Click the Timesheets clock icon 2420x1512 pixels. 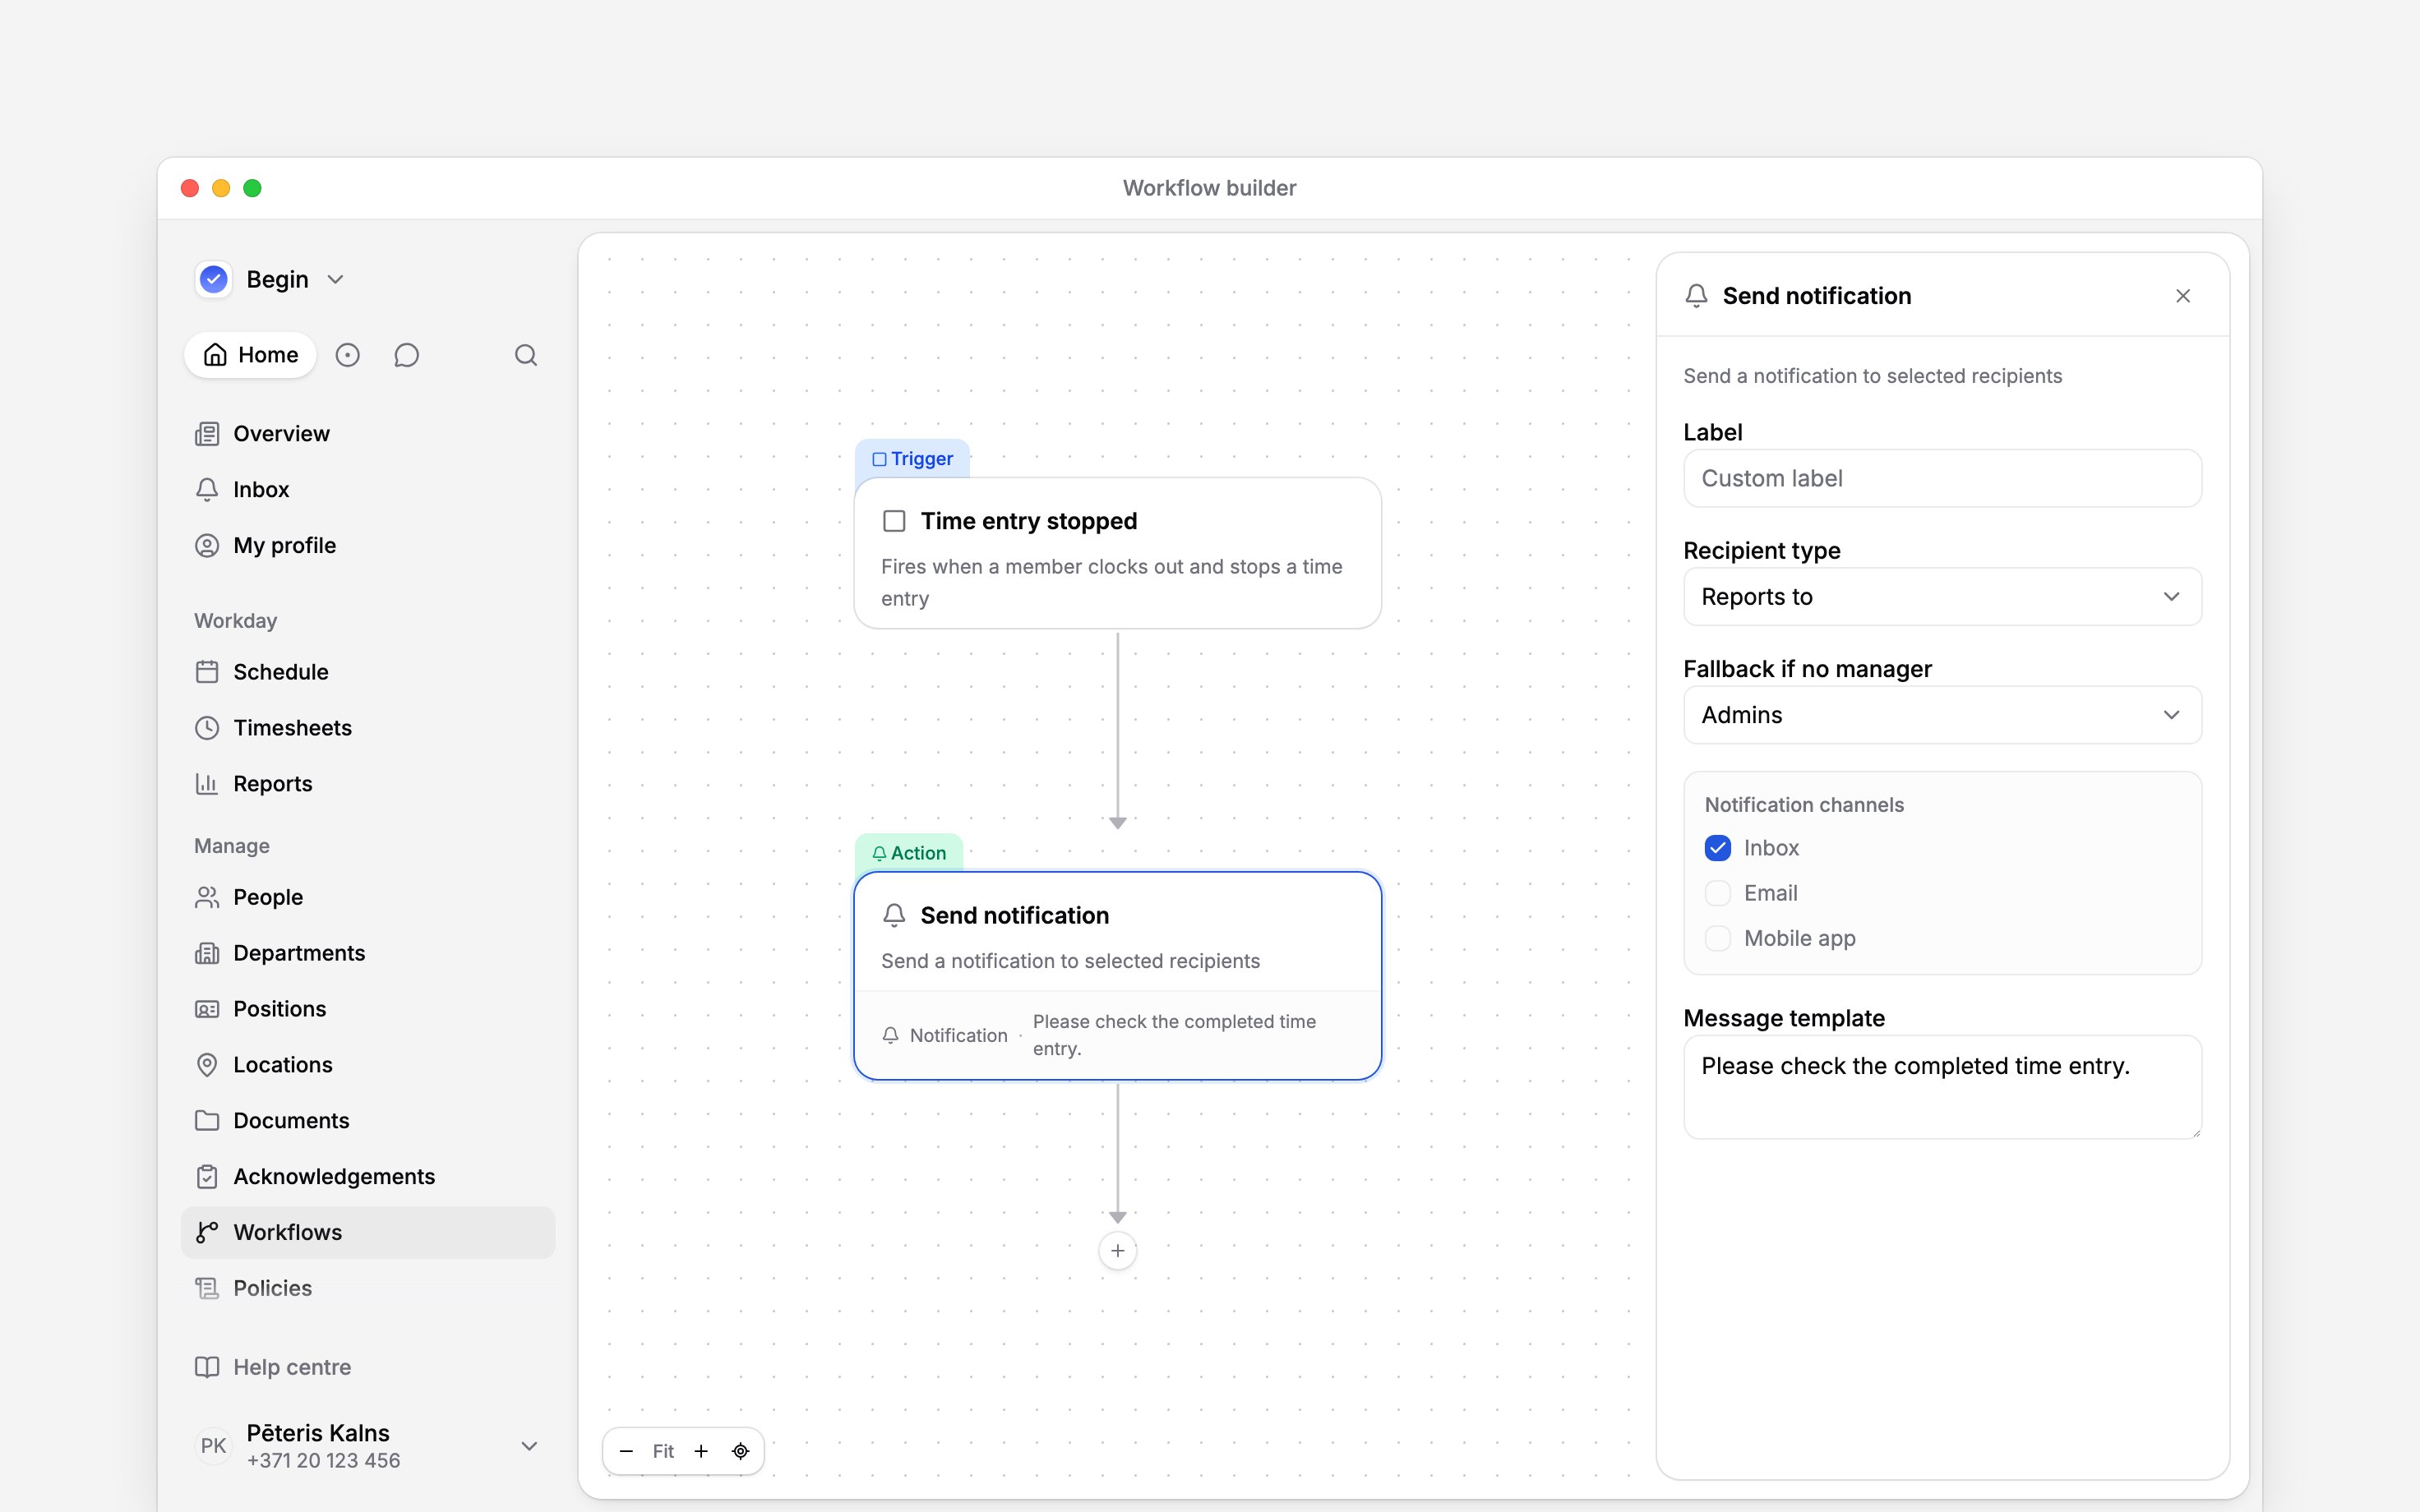click(207, 728)
